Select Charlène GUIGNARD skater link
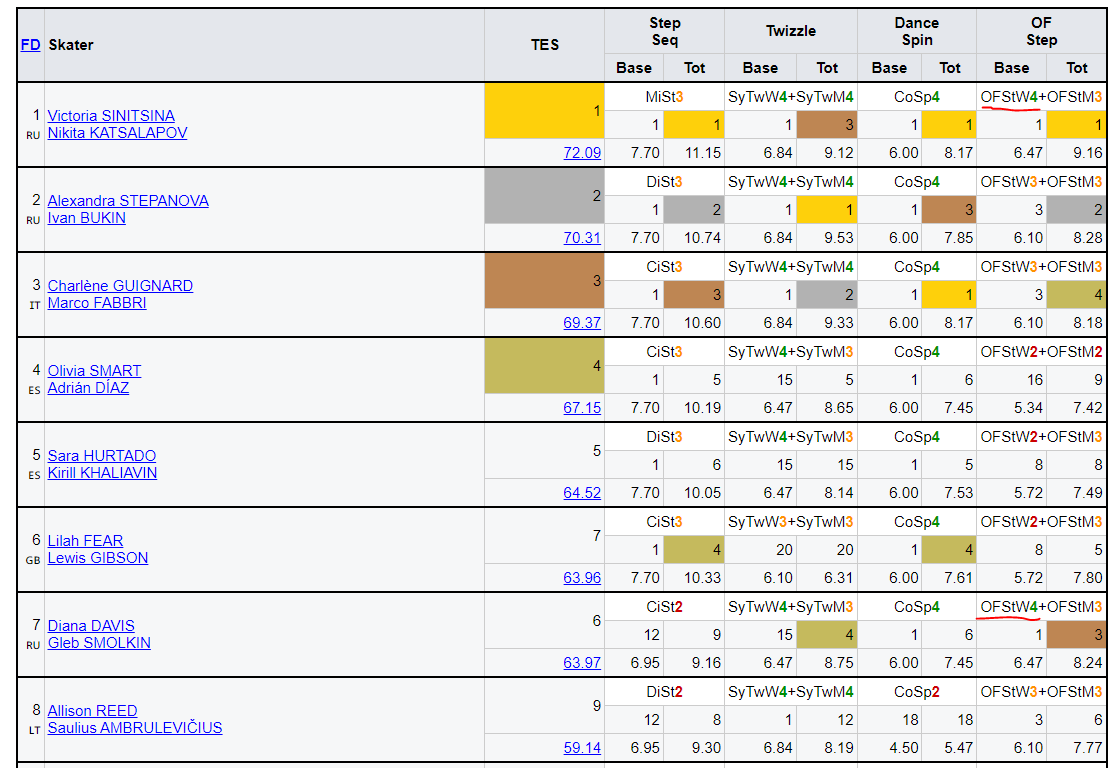Screen dimensions: 1112x768 120,286
